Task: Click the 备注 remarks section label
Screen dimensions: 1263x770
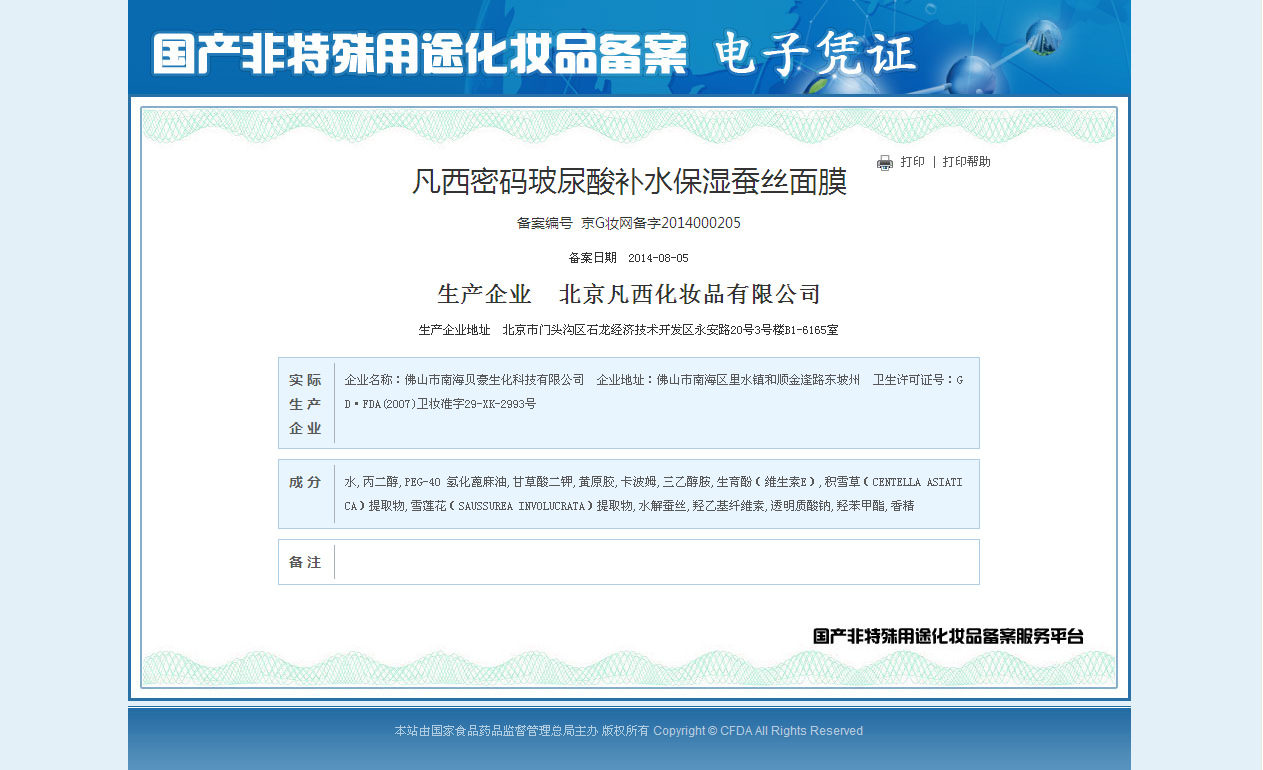Action: [306, 563]
